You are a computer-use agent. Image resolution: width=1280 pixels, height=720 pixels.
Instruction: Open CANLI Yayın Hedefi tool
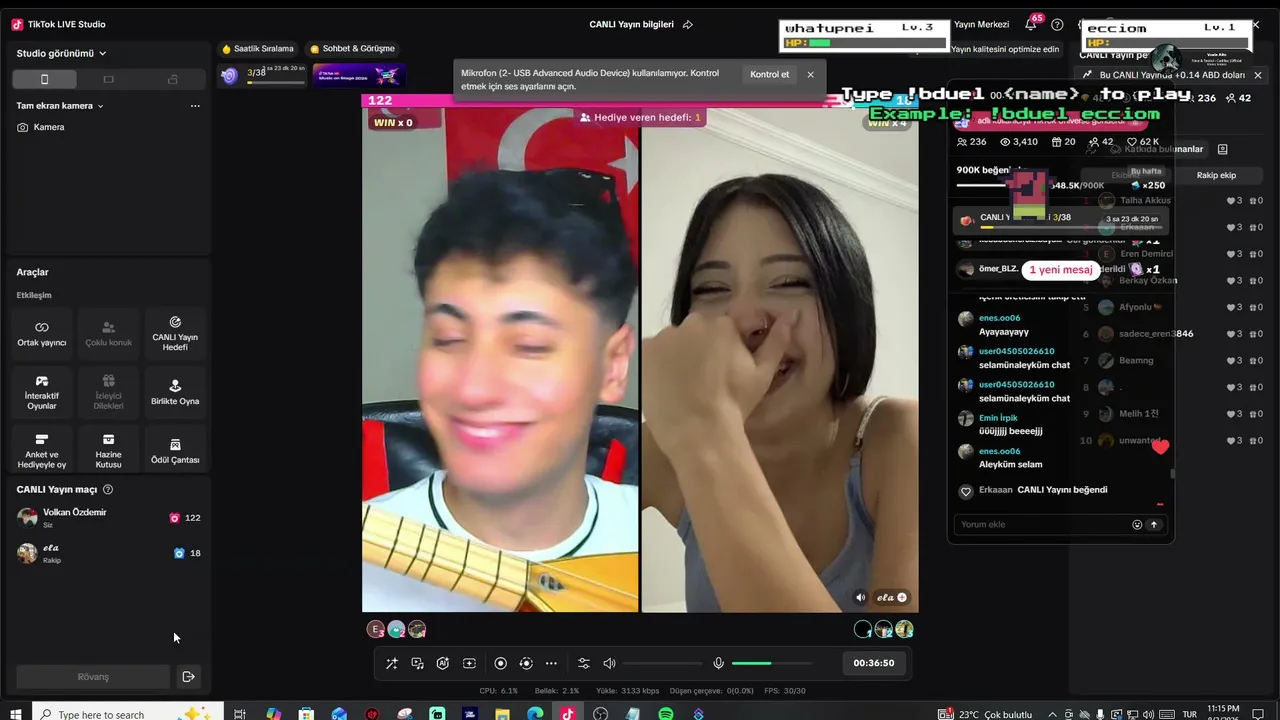pyautogui.click(x=175, y=334)
